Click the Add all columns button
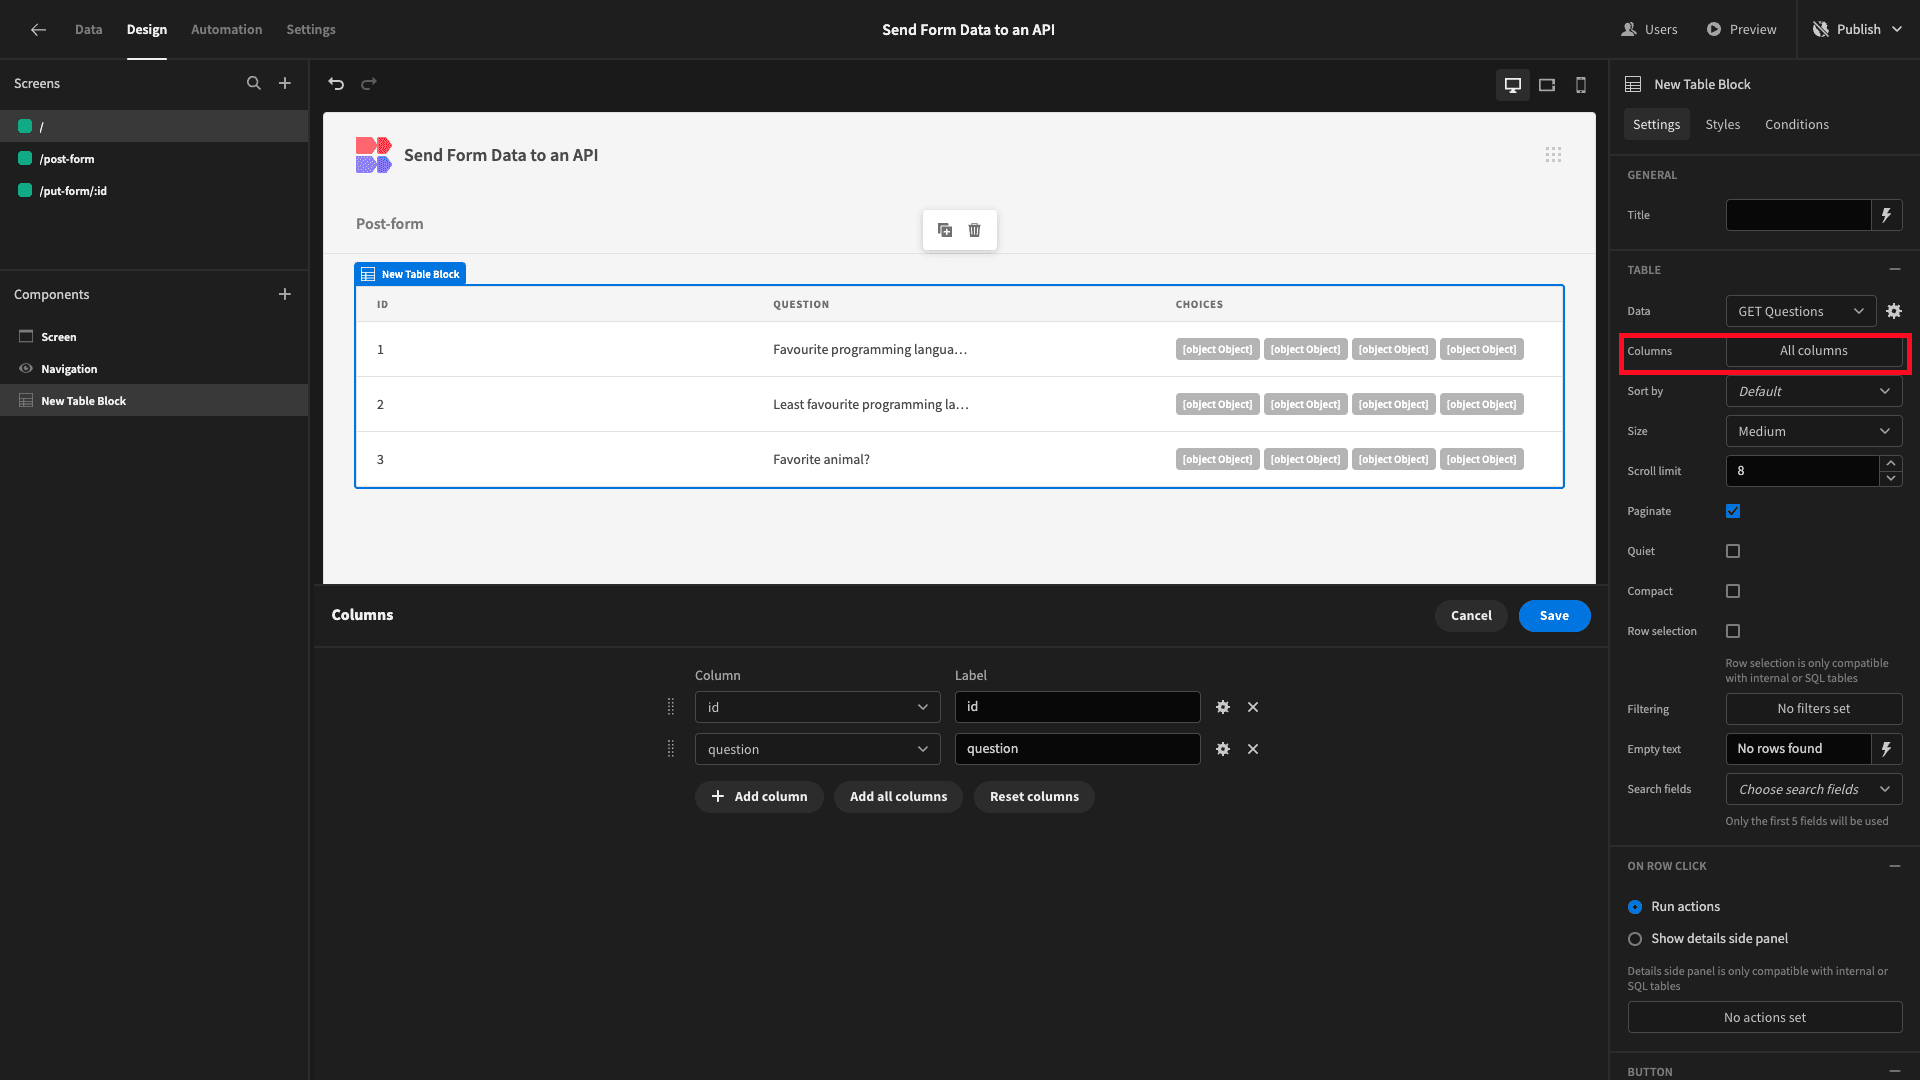The image size is (1920, 1080). [898, 797]
